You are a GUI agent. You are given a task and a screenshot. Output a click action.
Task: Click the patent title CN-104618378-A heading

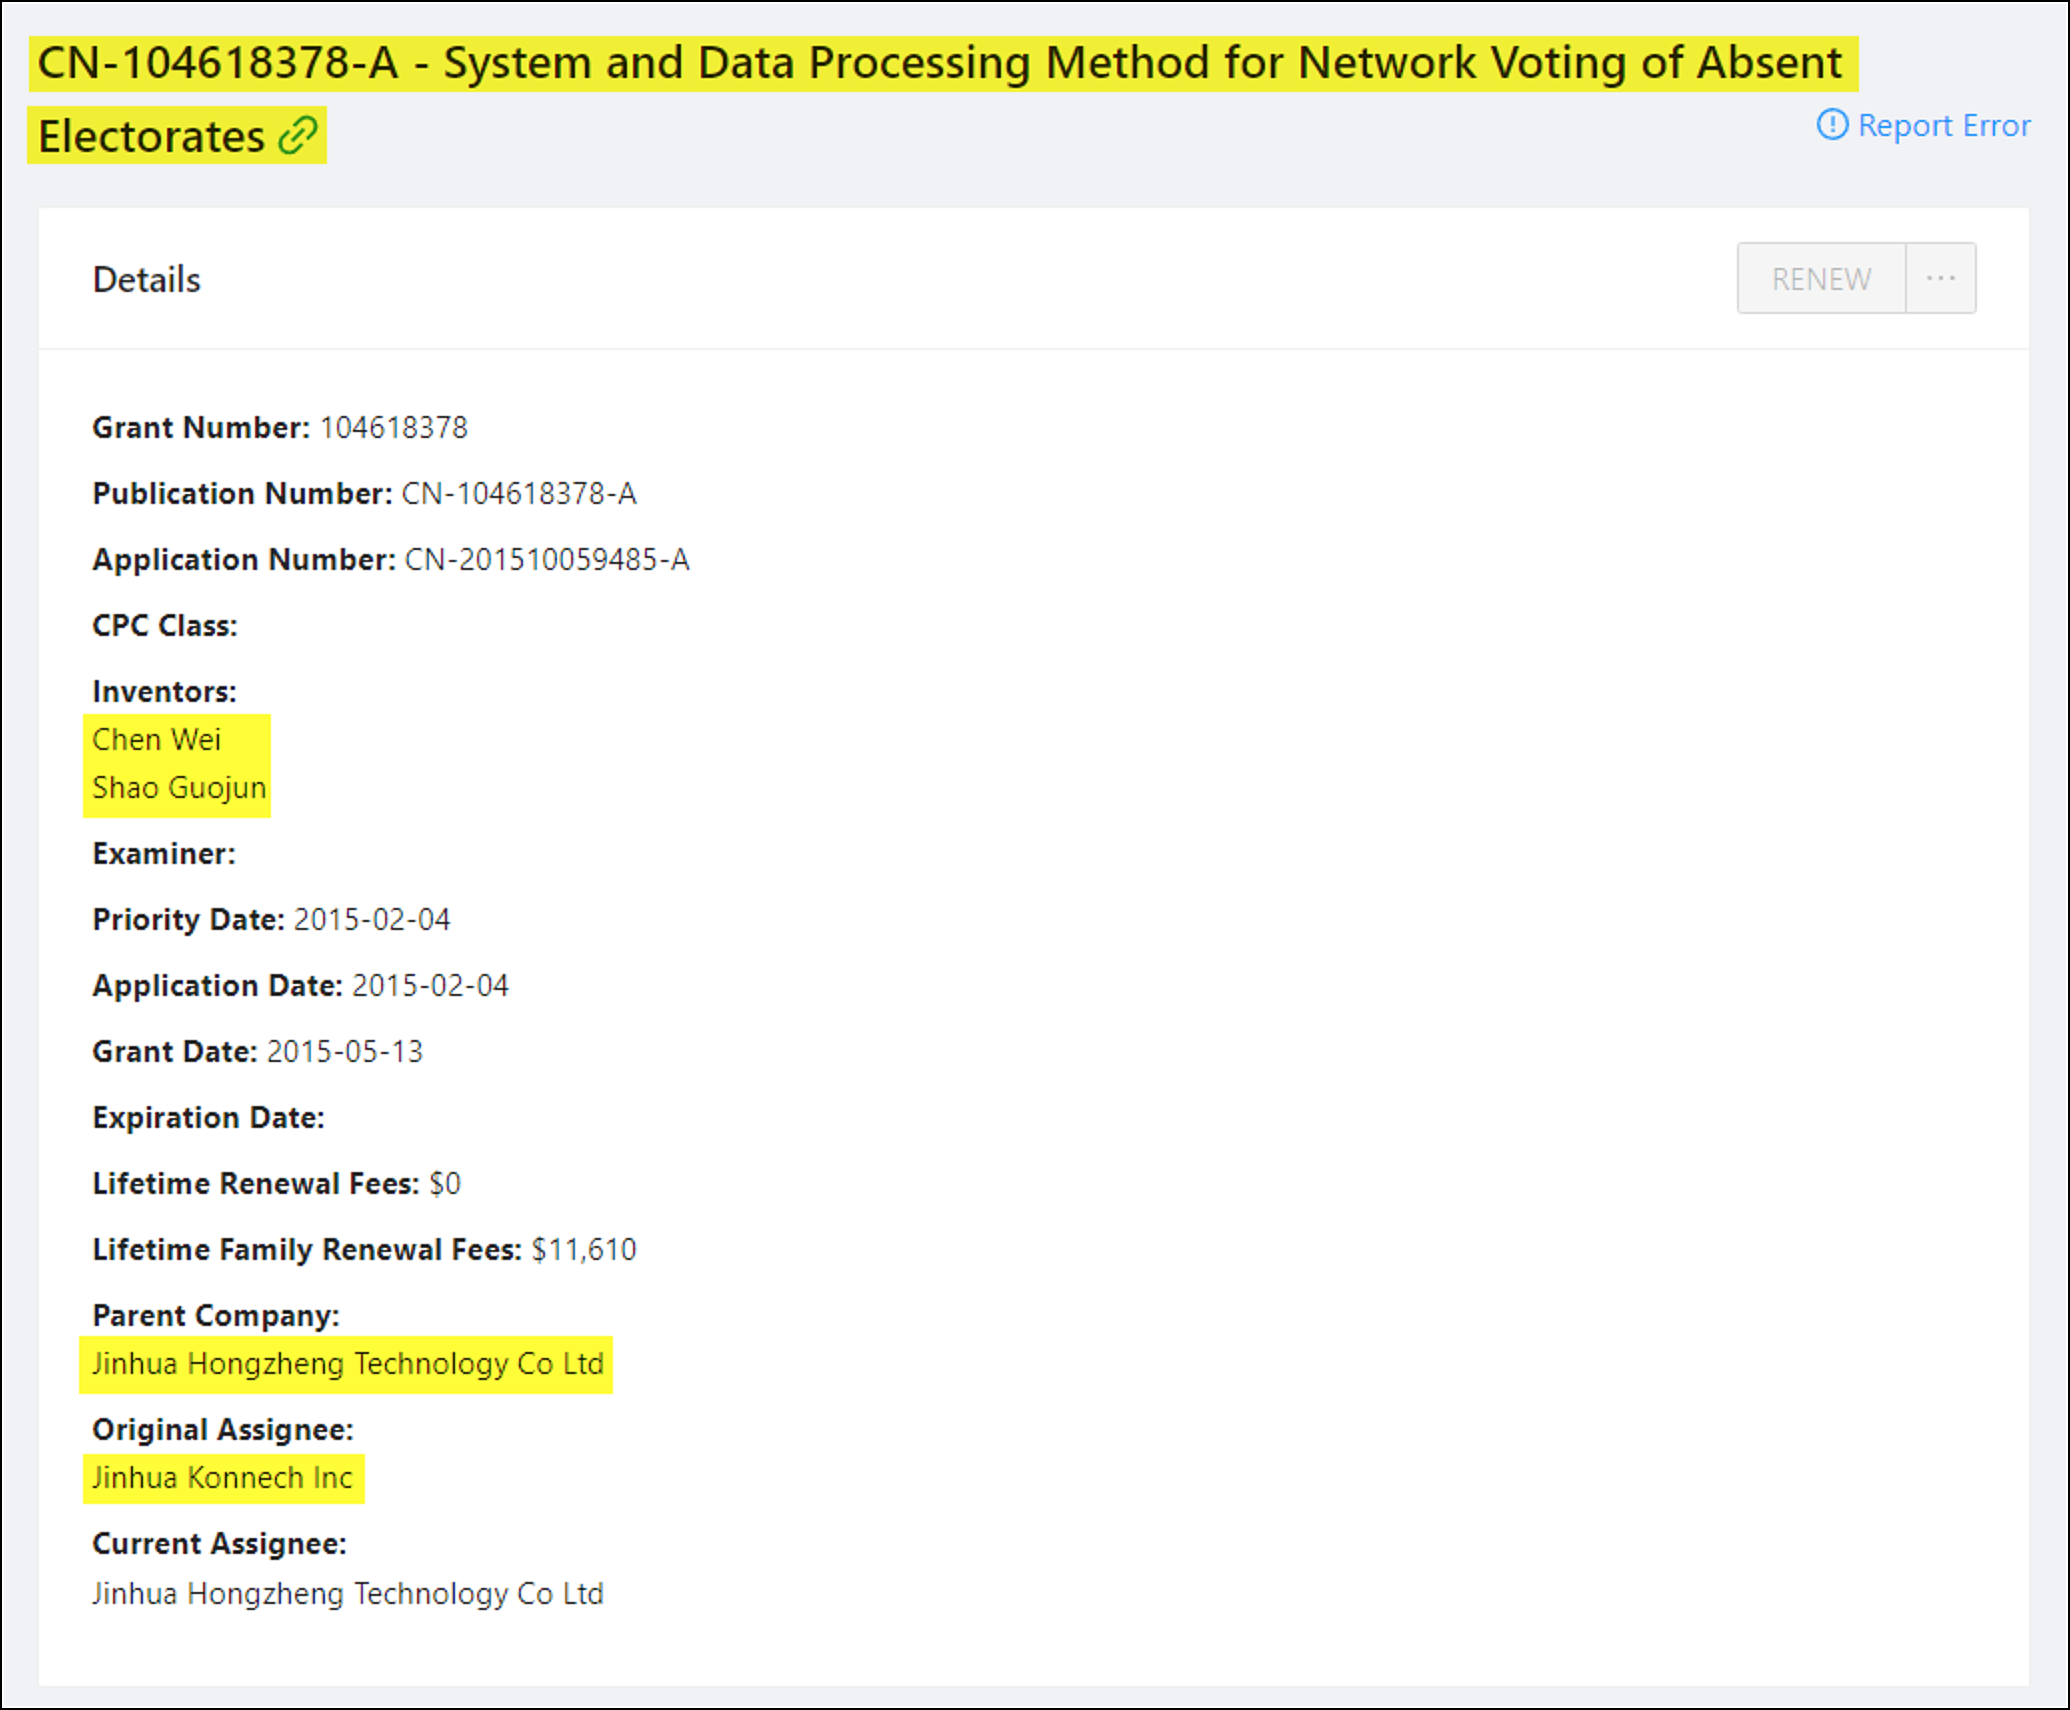[x=940, y=98]
